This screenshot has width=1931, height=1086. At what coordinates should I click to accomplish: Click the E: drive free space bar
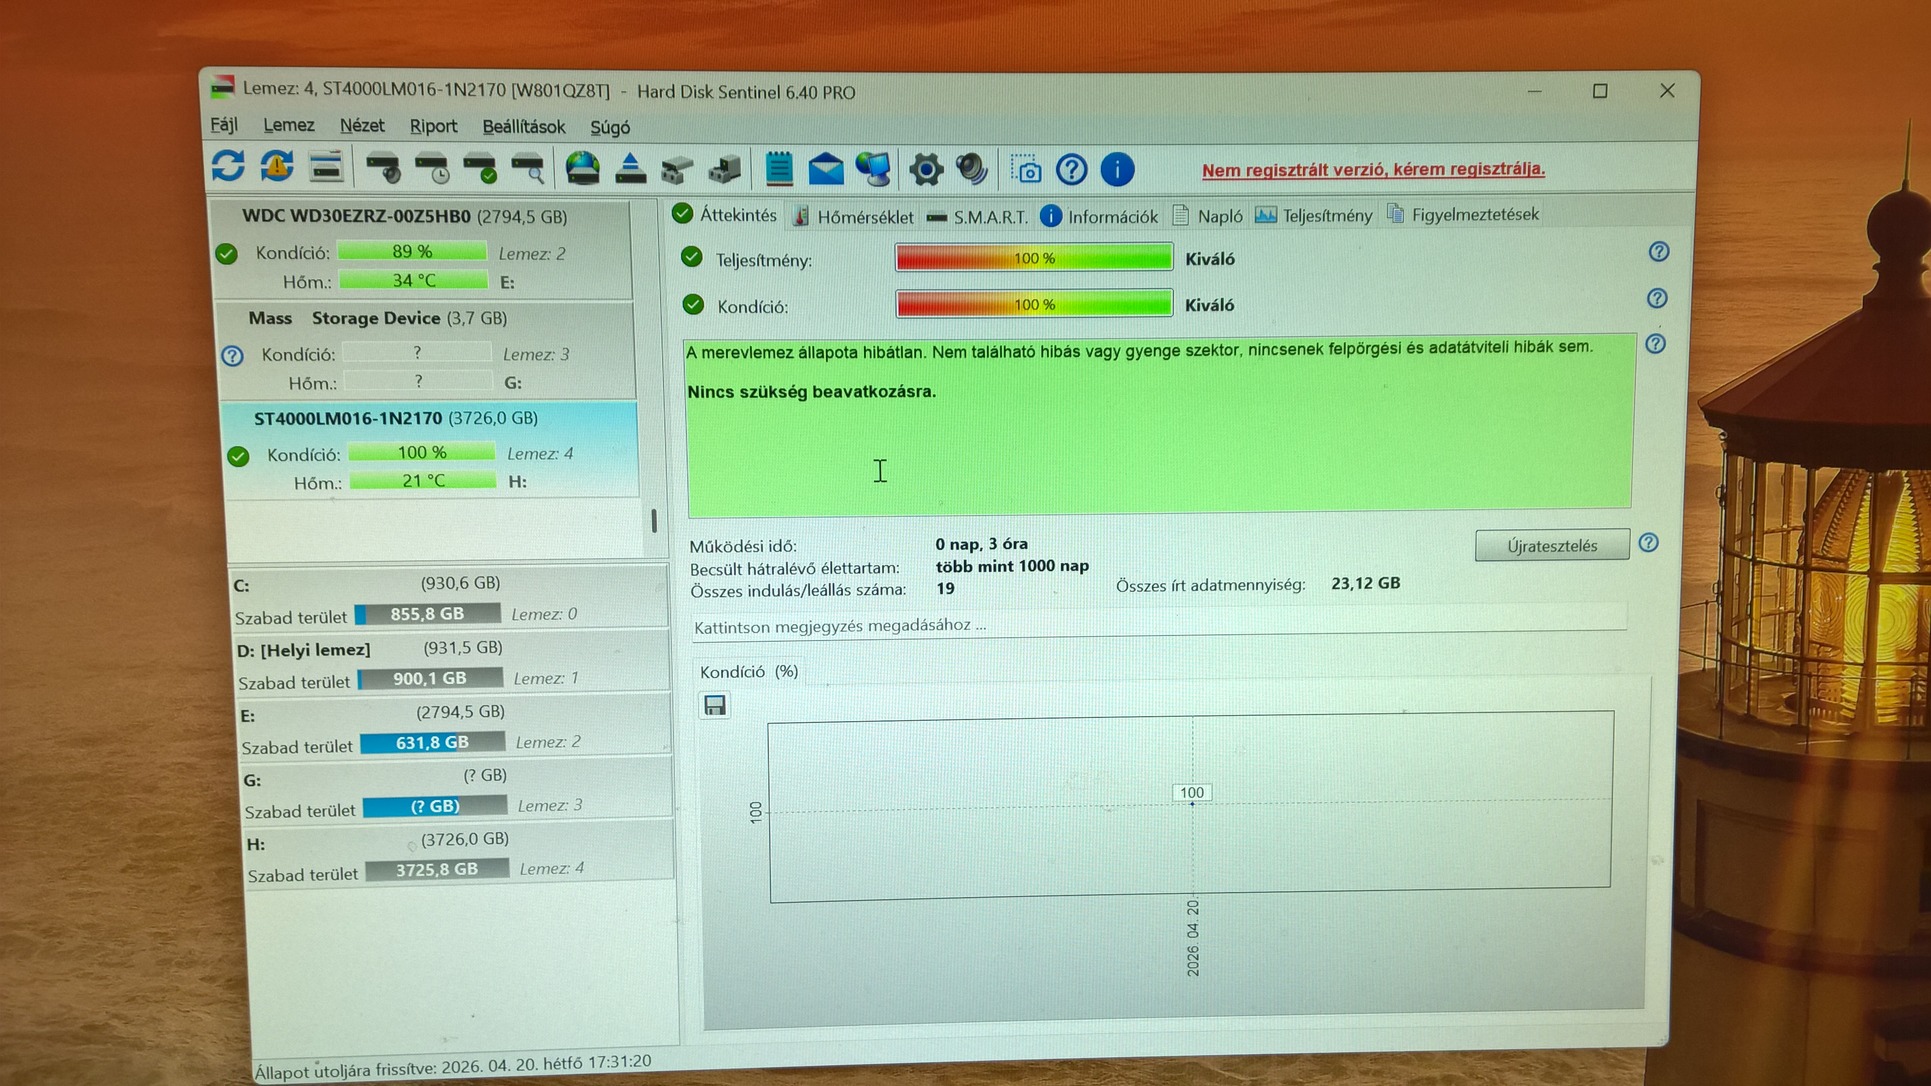point(432,743)
